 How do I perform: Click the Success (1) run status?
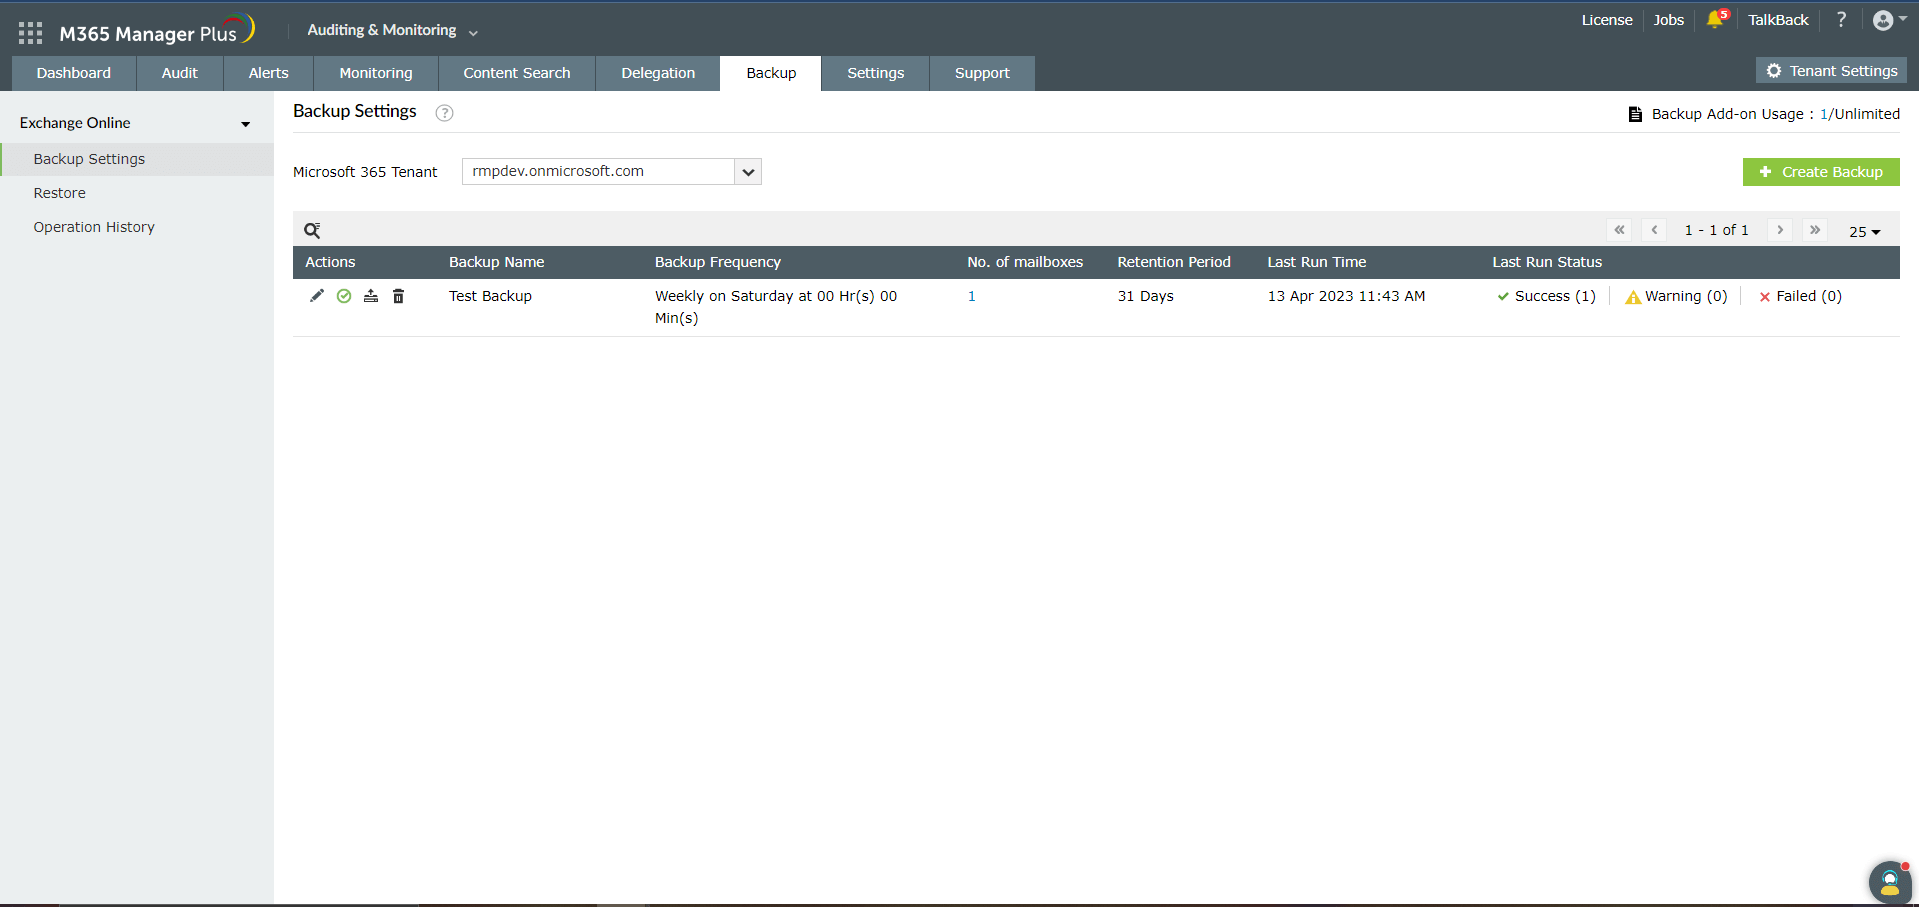coord(1546,296)
